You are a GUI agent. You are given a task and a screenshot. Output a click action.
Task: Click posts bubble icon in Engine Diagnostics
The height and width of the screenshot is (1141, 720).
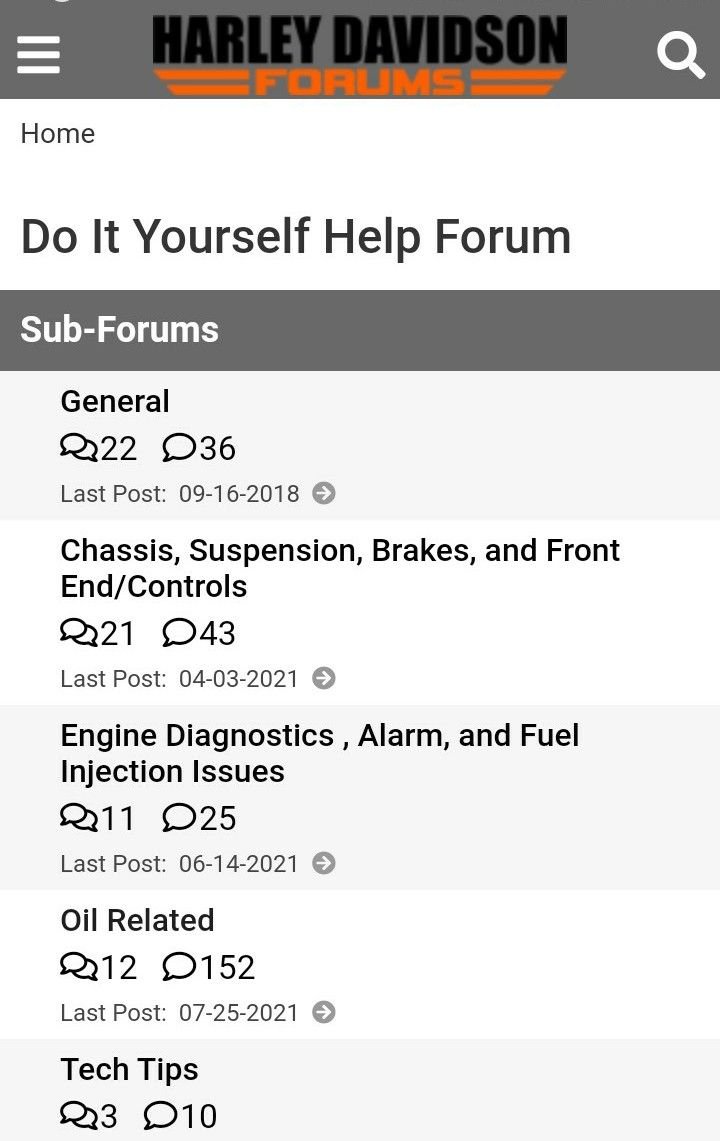tap(178, 818)
